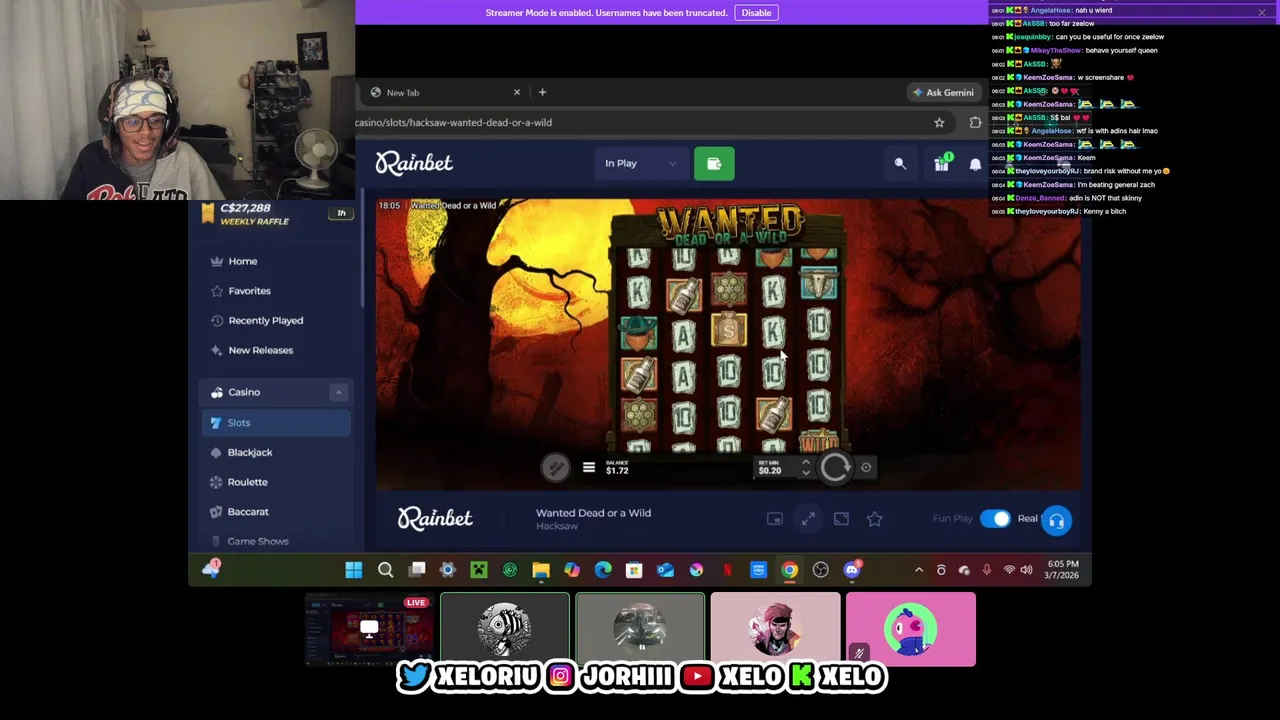Select Blackjack in the casino sidebar
This screenshot has width=1280, height=720.
pos(275,452)
